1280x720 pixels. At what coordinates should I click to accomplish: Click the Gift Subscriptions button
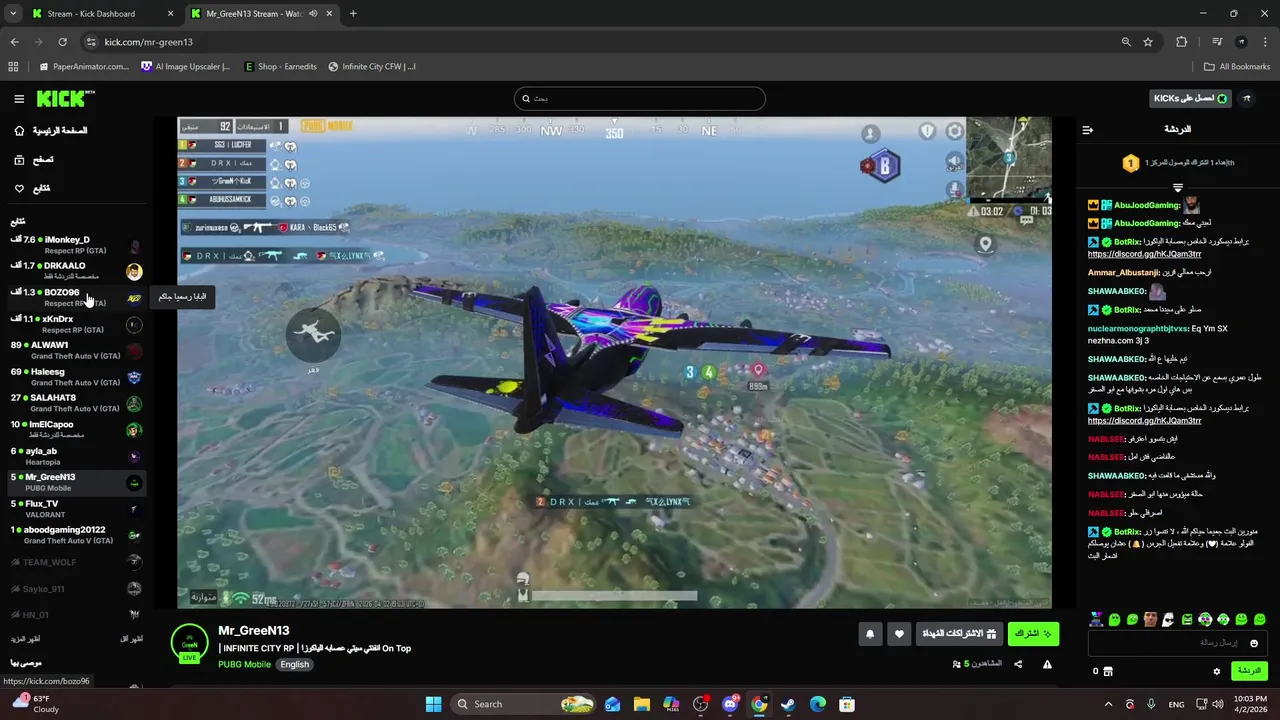click(959, 634)
